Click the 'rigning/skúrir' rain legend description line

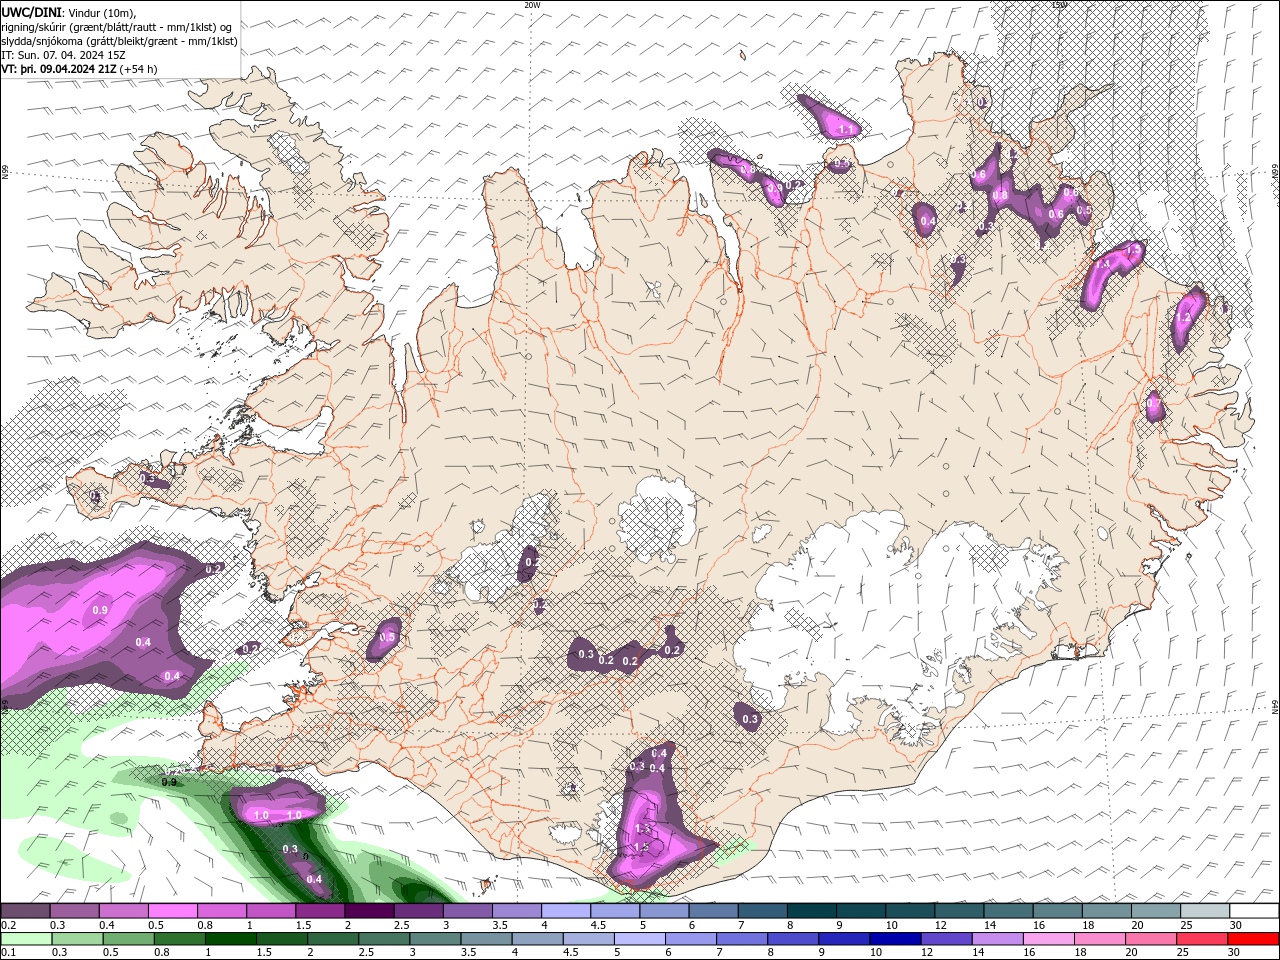(118, 26)
